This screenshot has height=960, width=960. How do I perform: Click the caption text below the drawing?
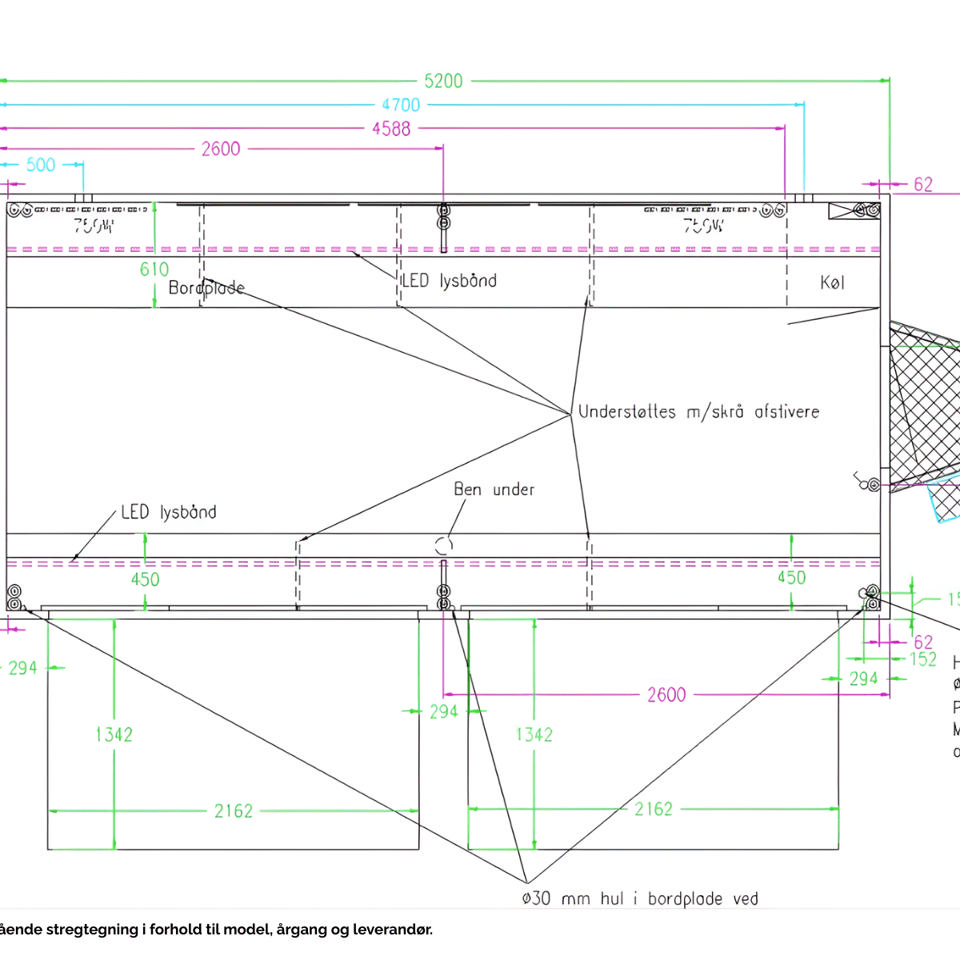pos(216,930)
